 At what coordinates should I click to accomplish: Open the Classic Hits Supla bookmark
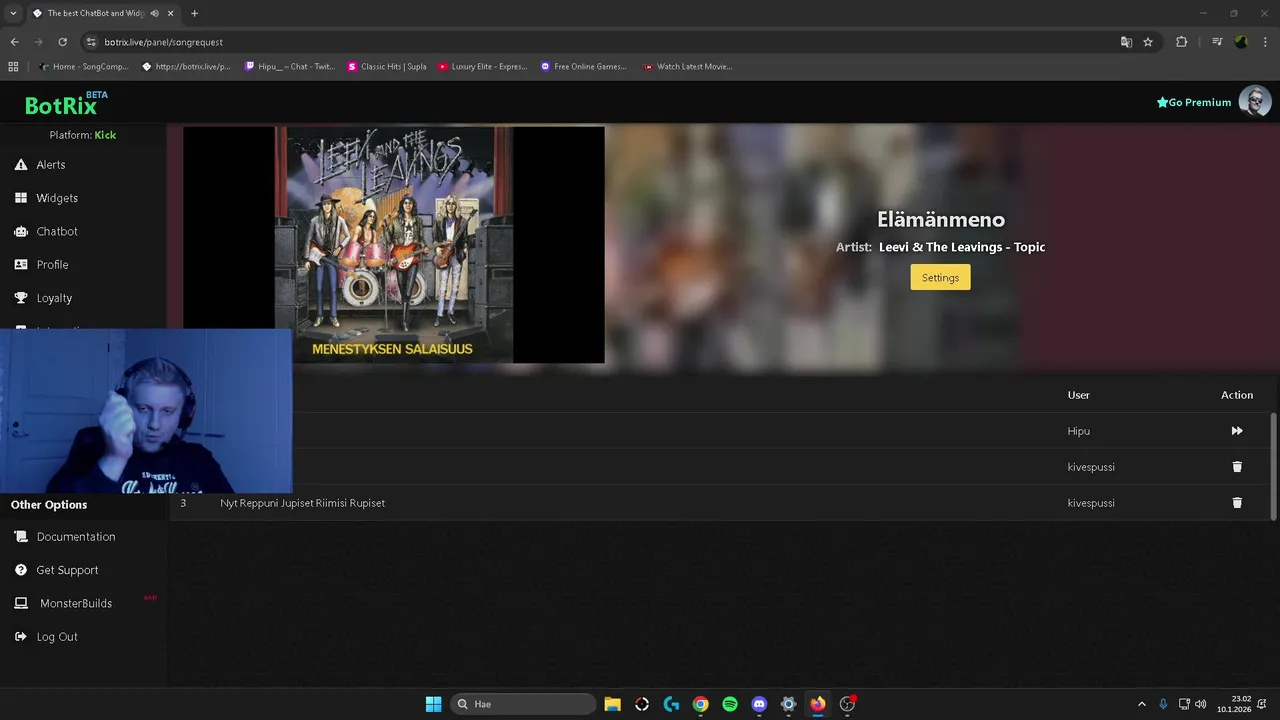[x=387, y=67]
